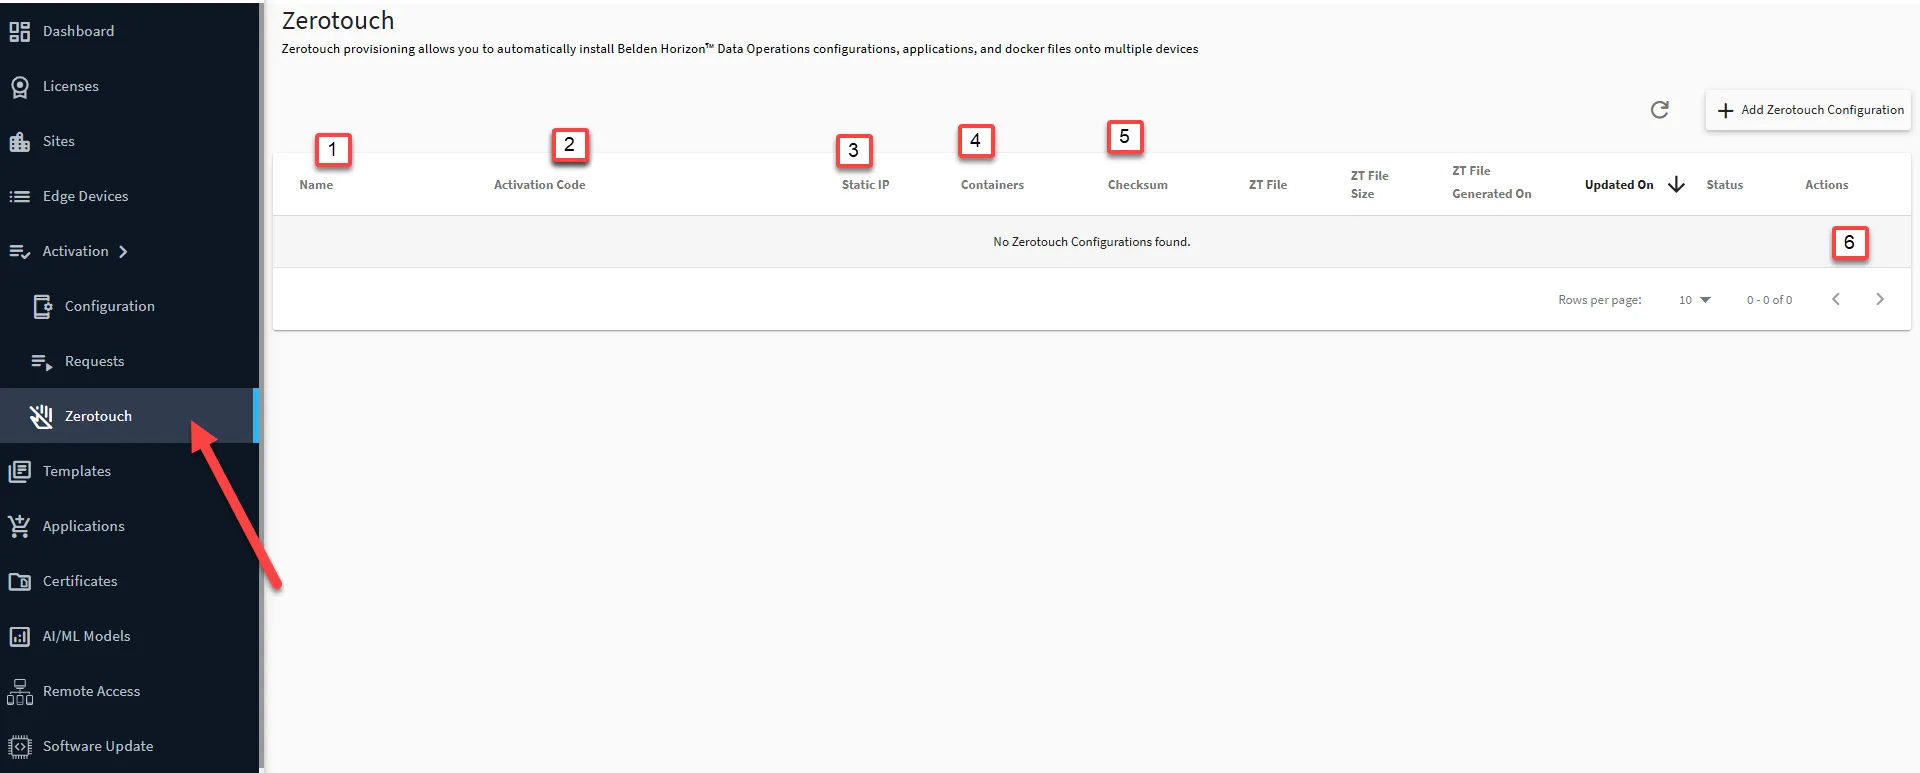1920x773 pixels.
Task: Click the Actions column header
Action: point(1827,185)
